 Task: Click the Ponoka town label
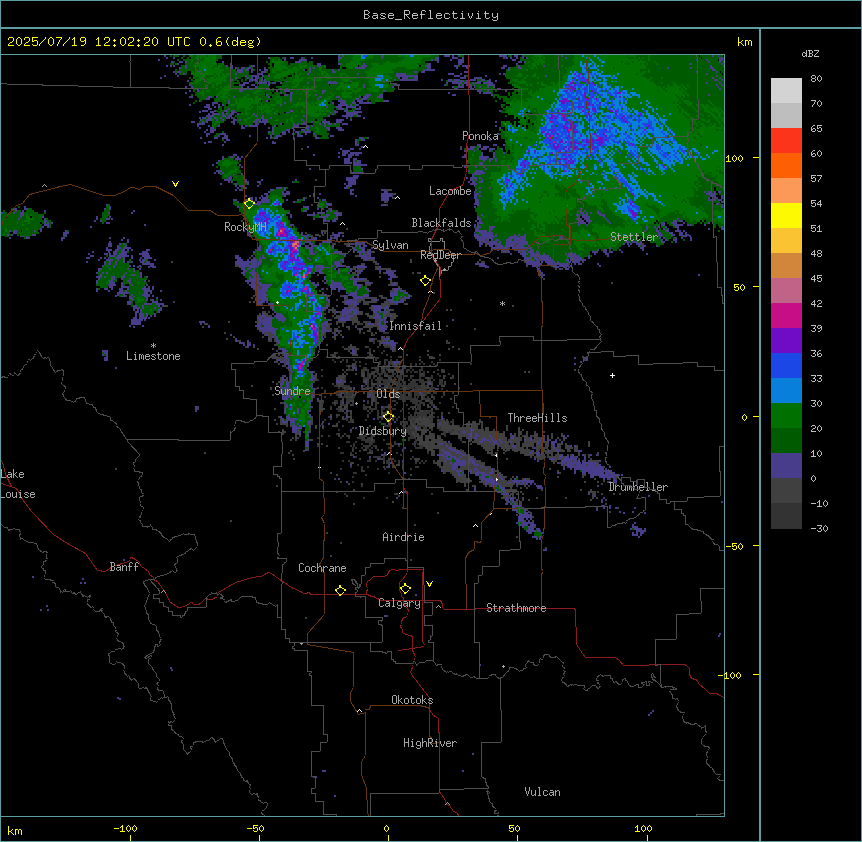[480, 136]
